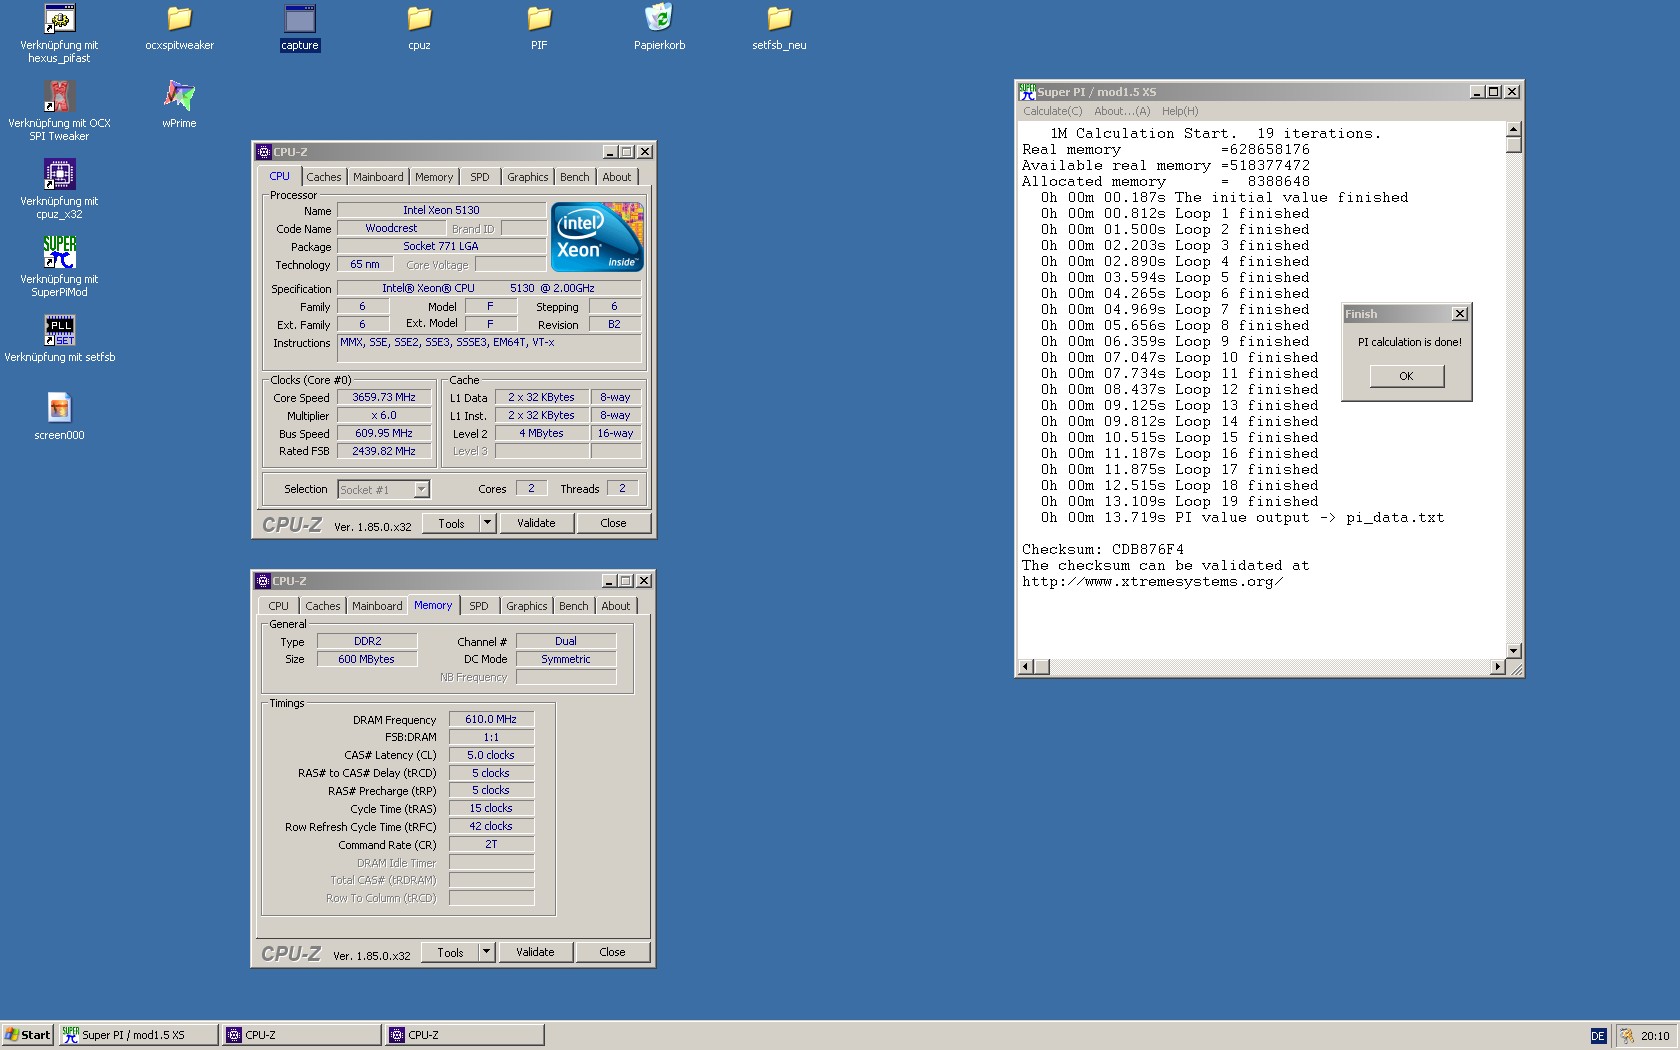1680x1050 pixels.
Task: Click the Bus Speed 609.95 MHz value
Action: [384, 433]
